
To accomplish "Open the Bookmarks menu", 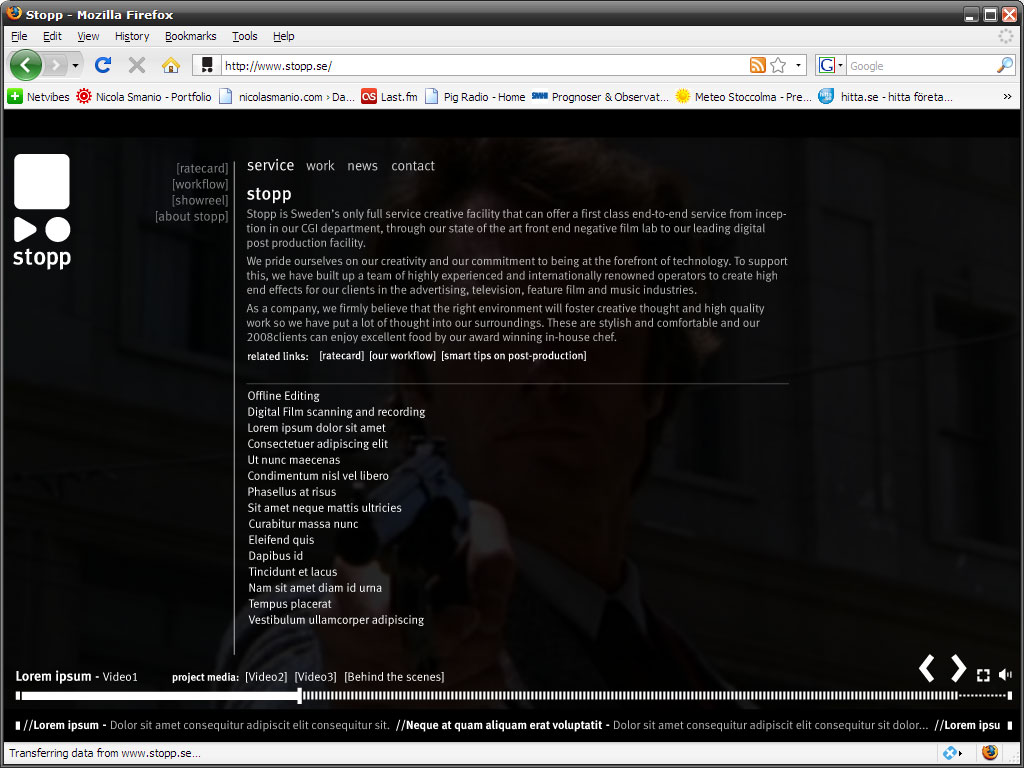I will tap(191, 36).
